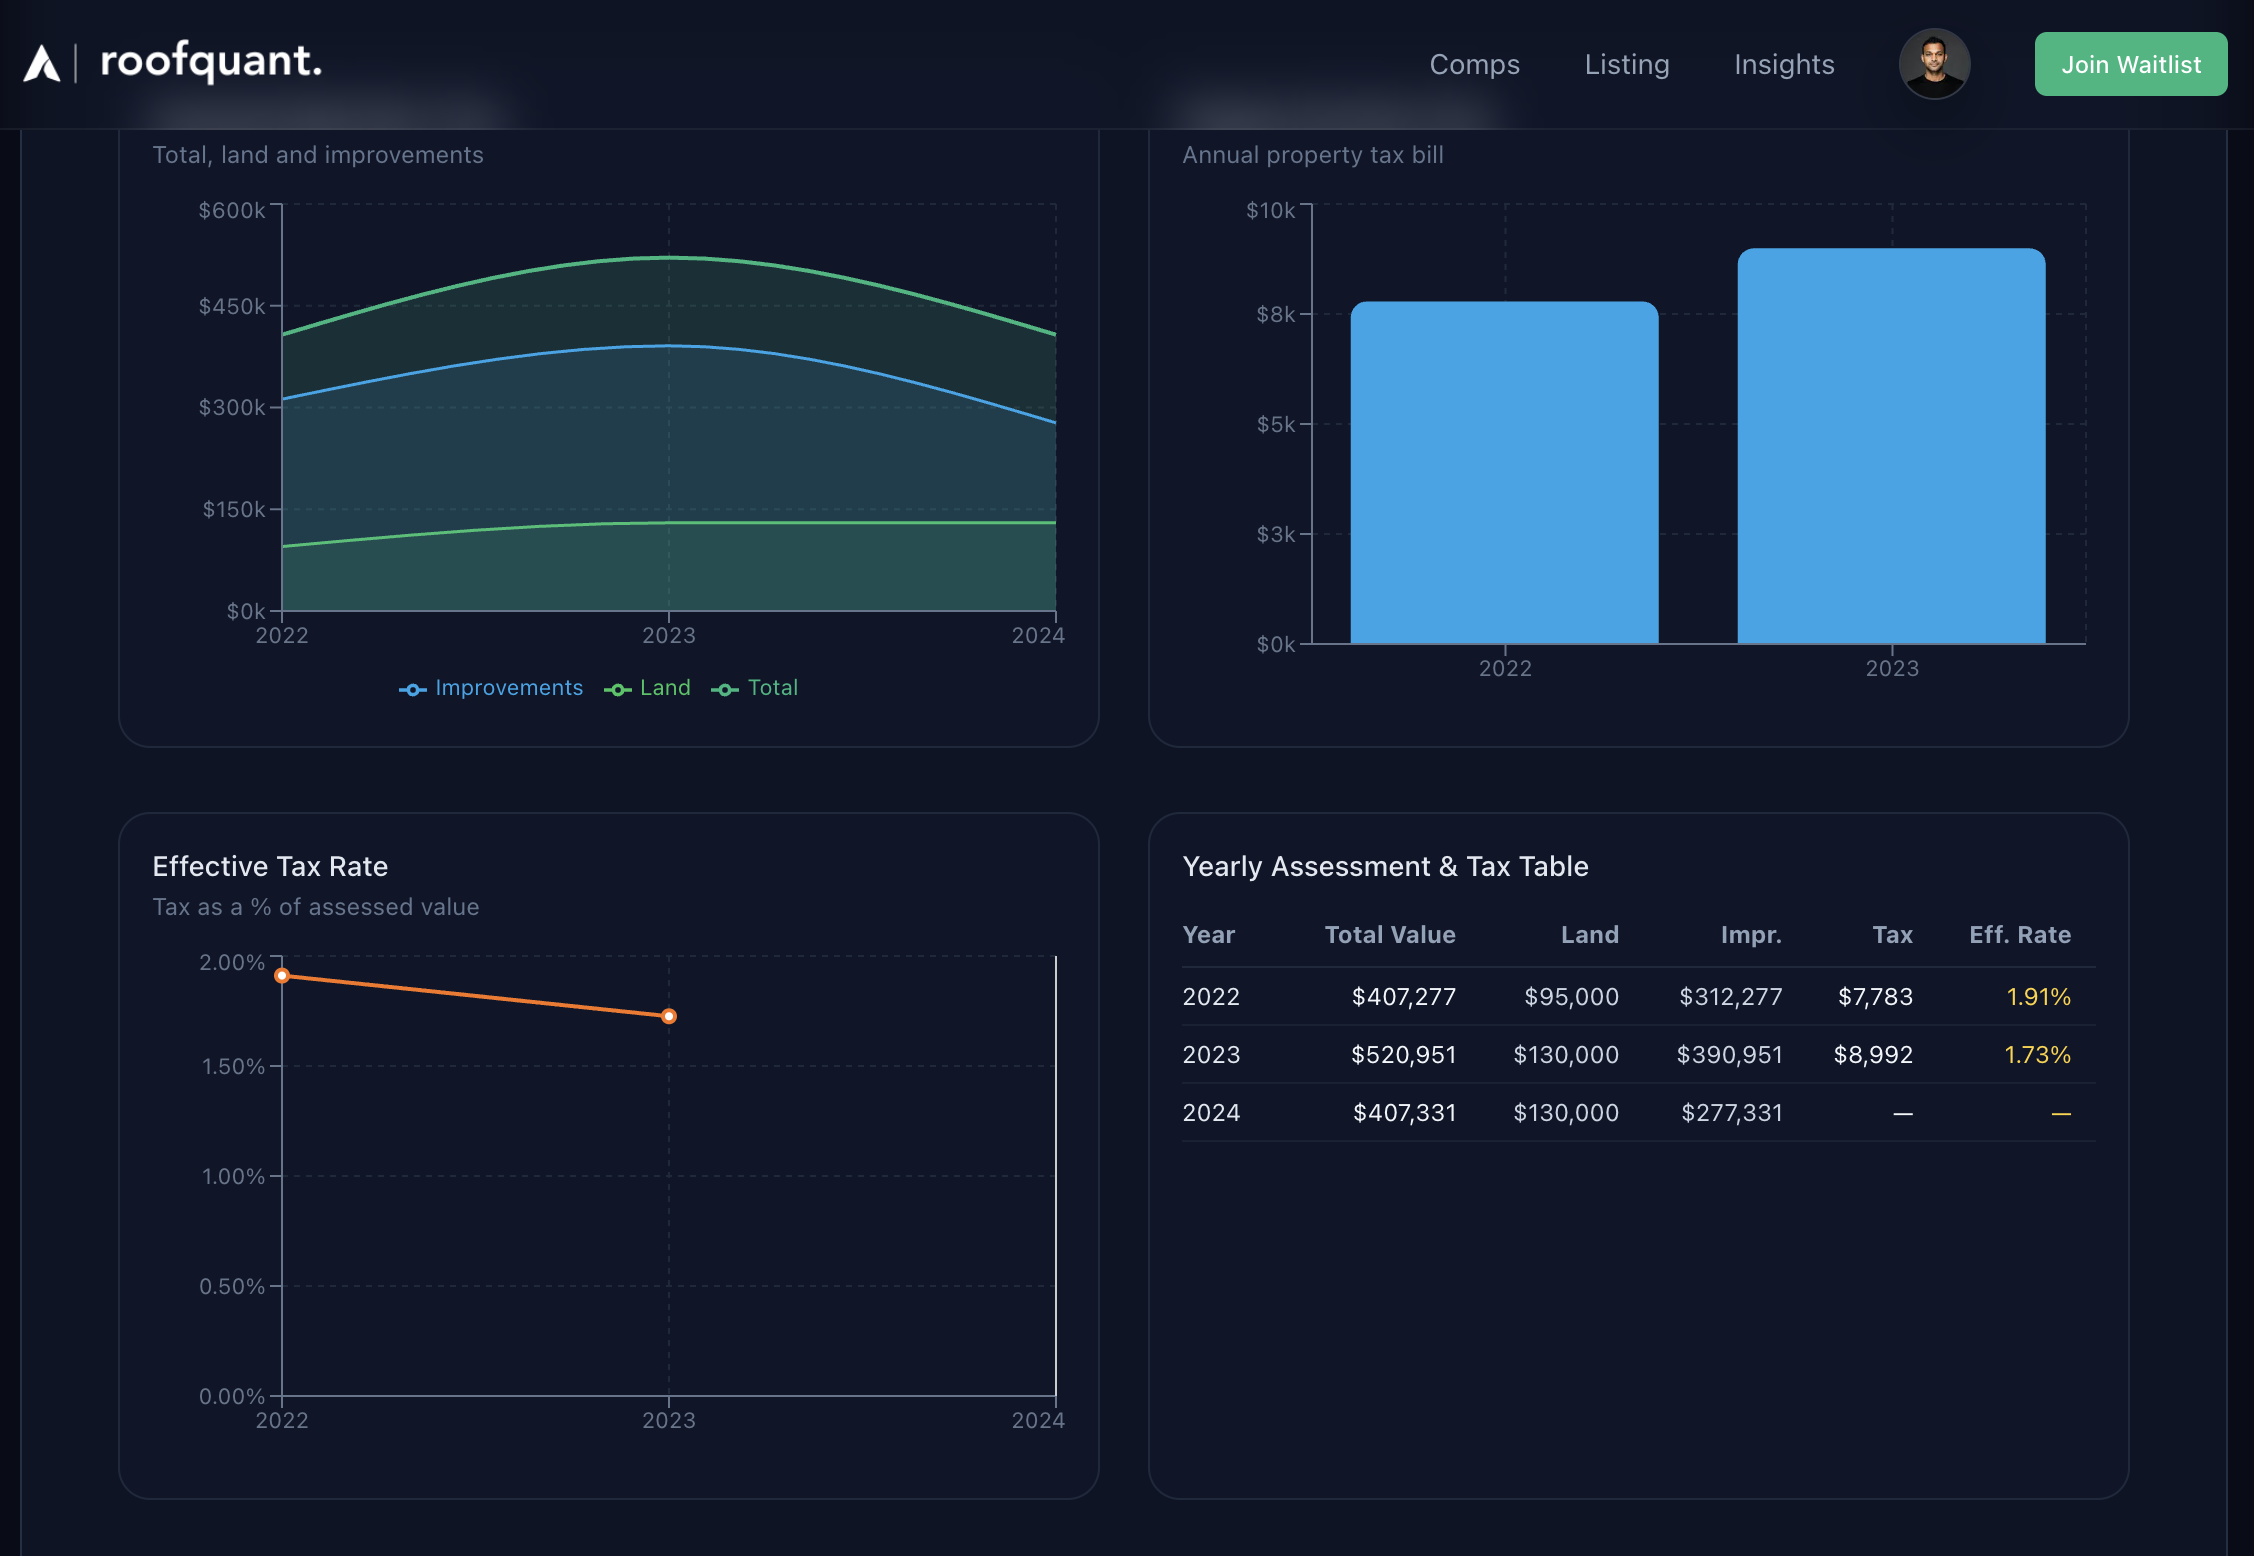
Task: Click the Land legend marker icon
Action: click(617, 690)
